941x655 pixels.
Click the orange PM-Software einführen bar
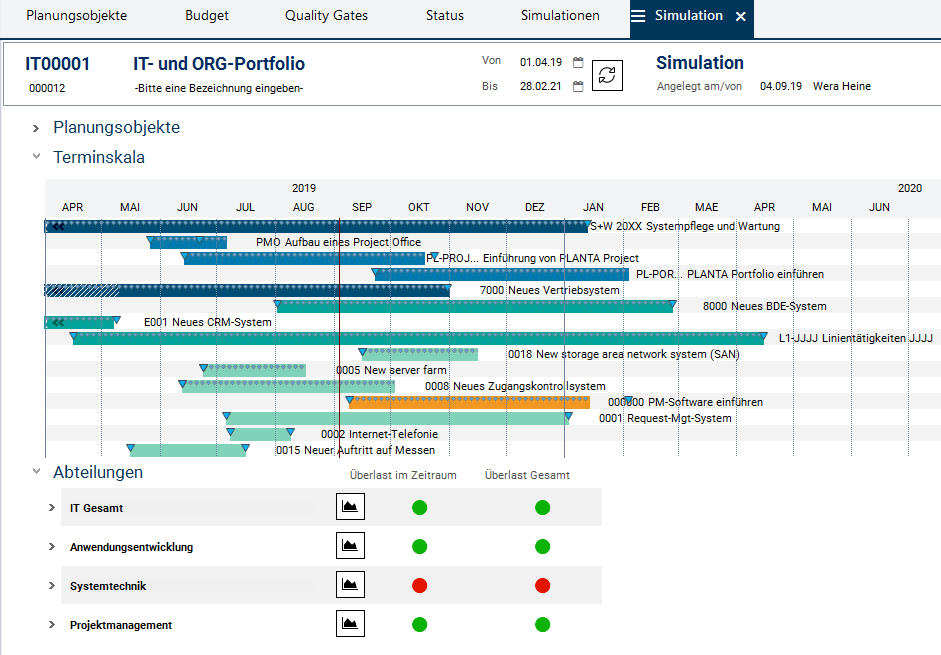[468, 402]
